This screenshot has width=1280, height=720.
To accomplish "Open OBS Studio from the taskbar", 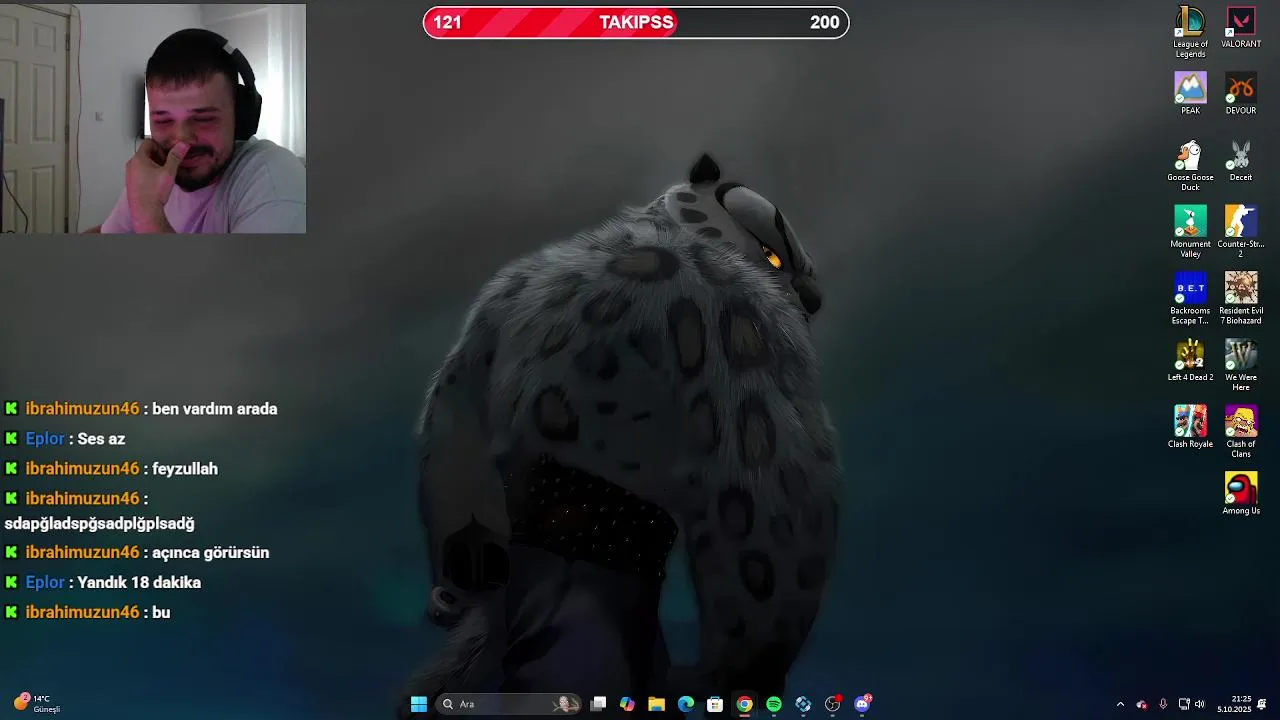I will [833, 704].
